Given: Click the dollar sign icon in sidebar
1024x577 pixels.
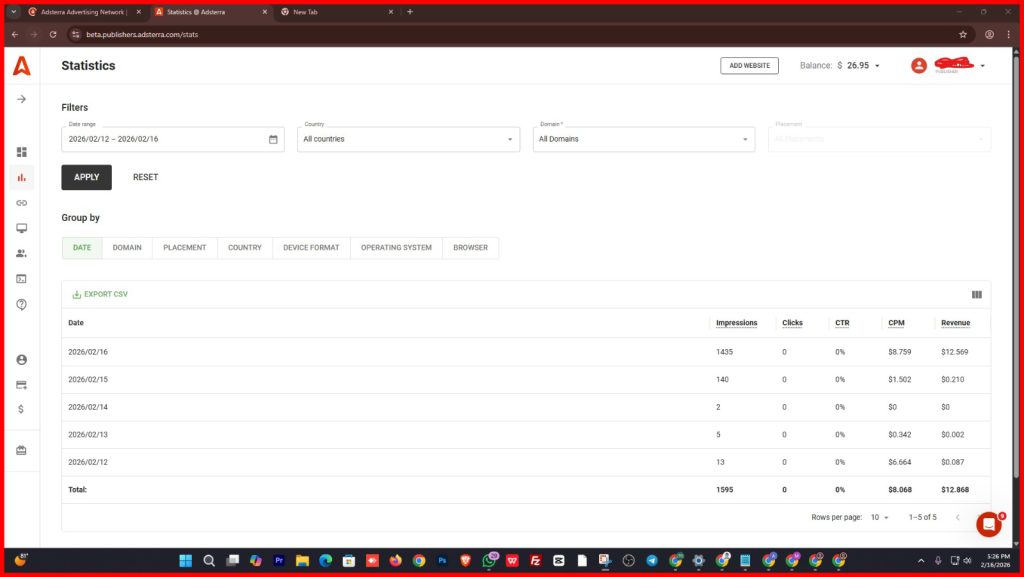Looking at the screenshot, I should coord(21,409).
